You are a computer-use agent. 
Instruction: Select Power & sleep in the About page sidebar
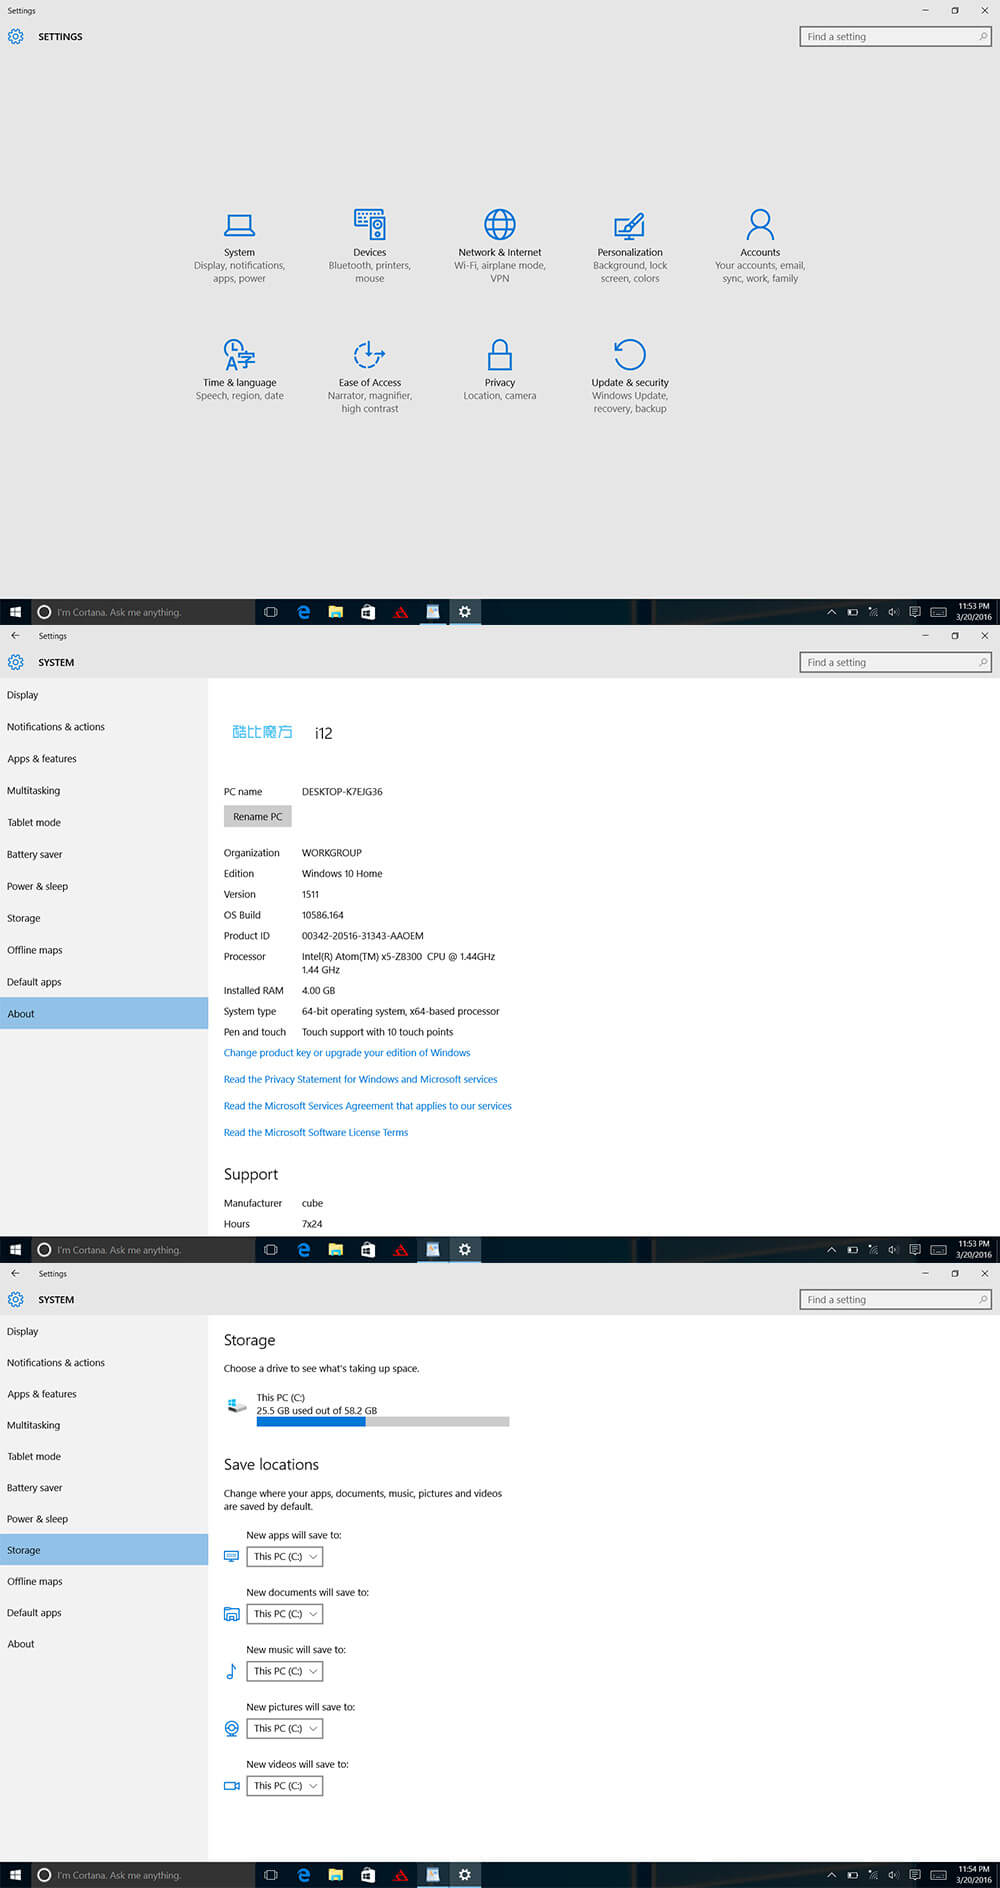104,886
